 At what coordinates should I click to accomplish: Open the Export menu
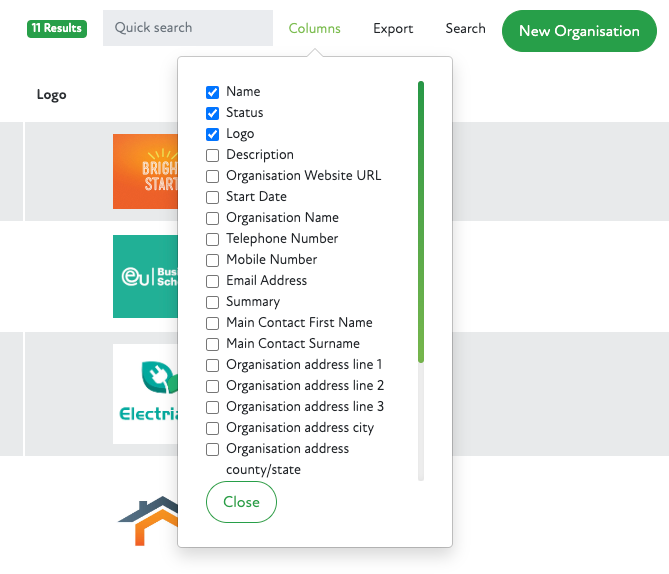pyautogui.click(x=393, y=28)
